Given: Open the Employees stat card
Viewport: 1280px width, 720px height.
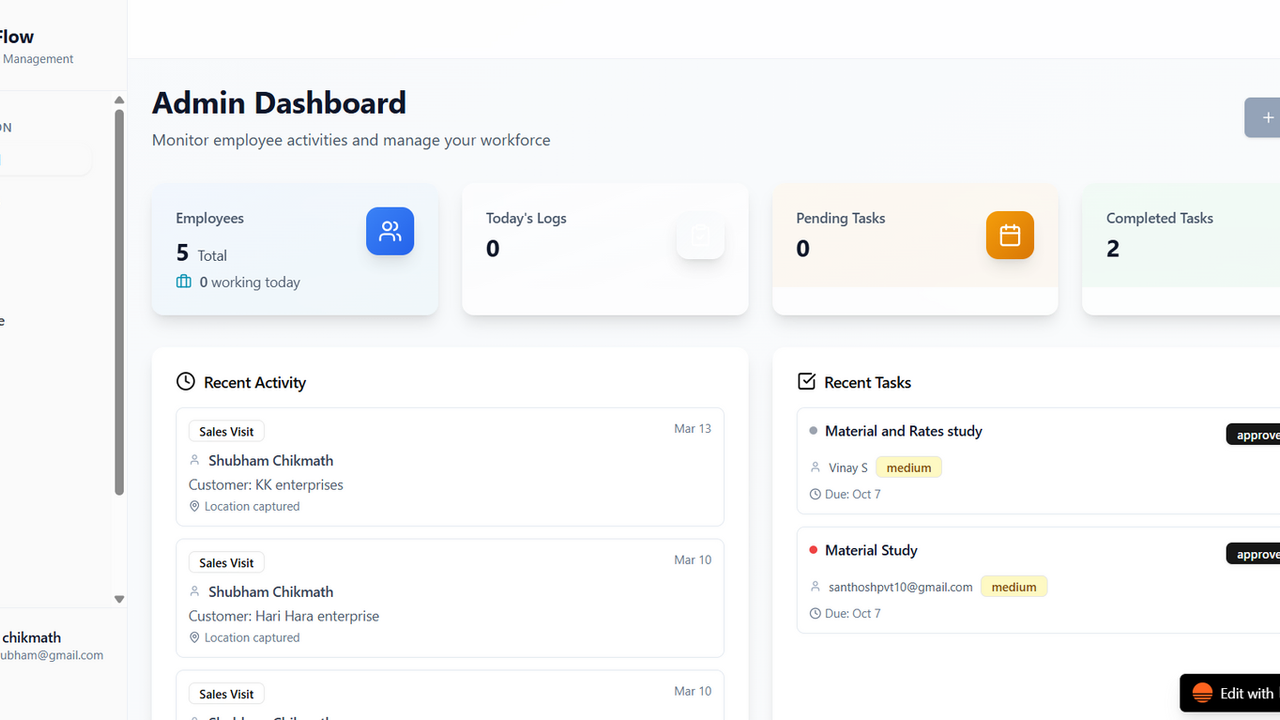Looking at the screenshot, I should [x=295, y=249].
